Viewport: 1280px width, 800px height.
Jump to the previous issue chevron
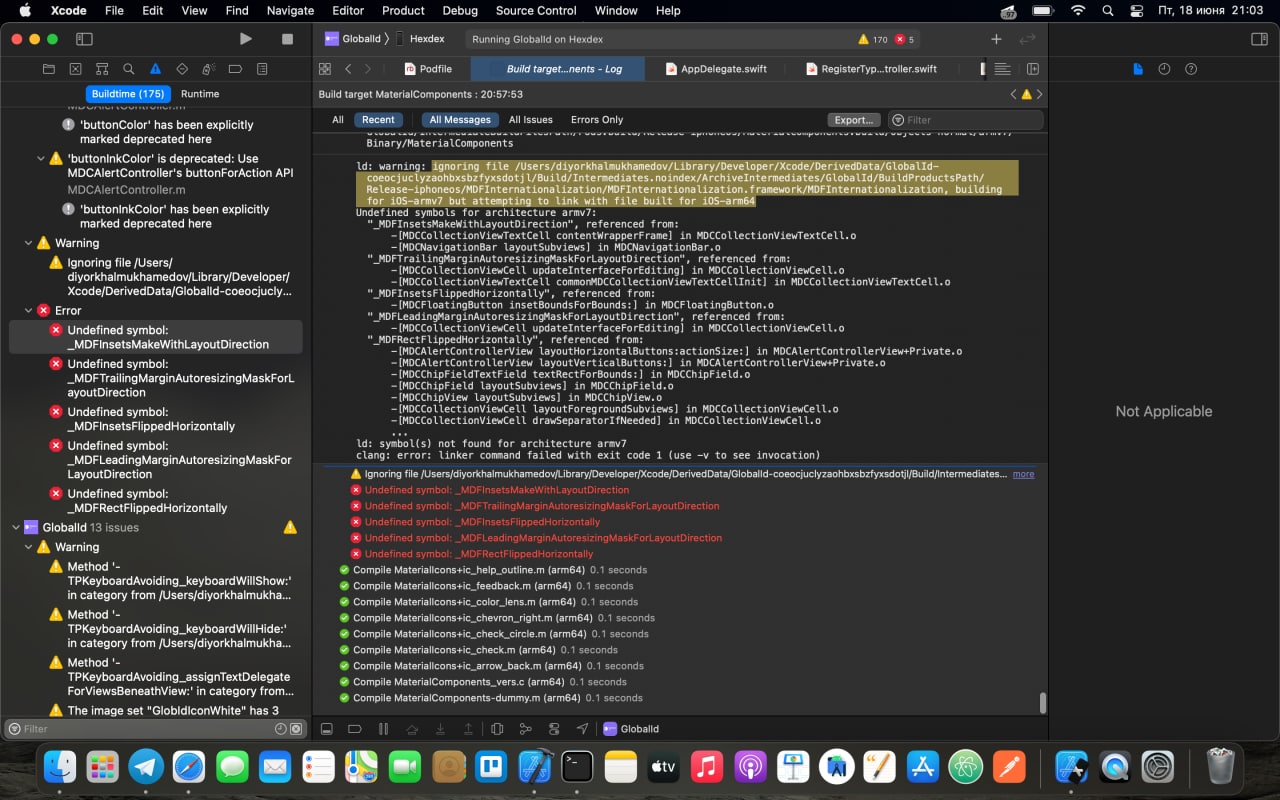coord(1013,94)
